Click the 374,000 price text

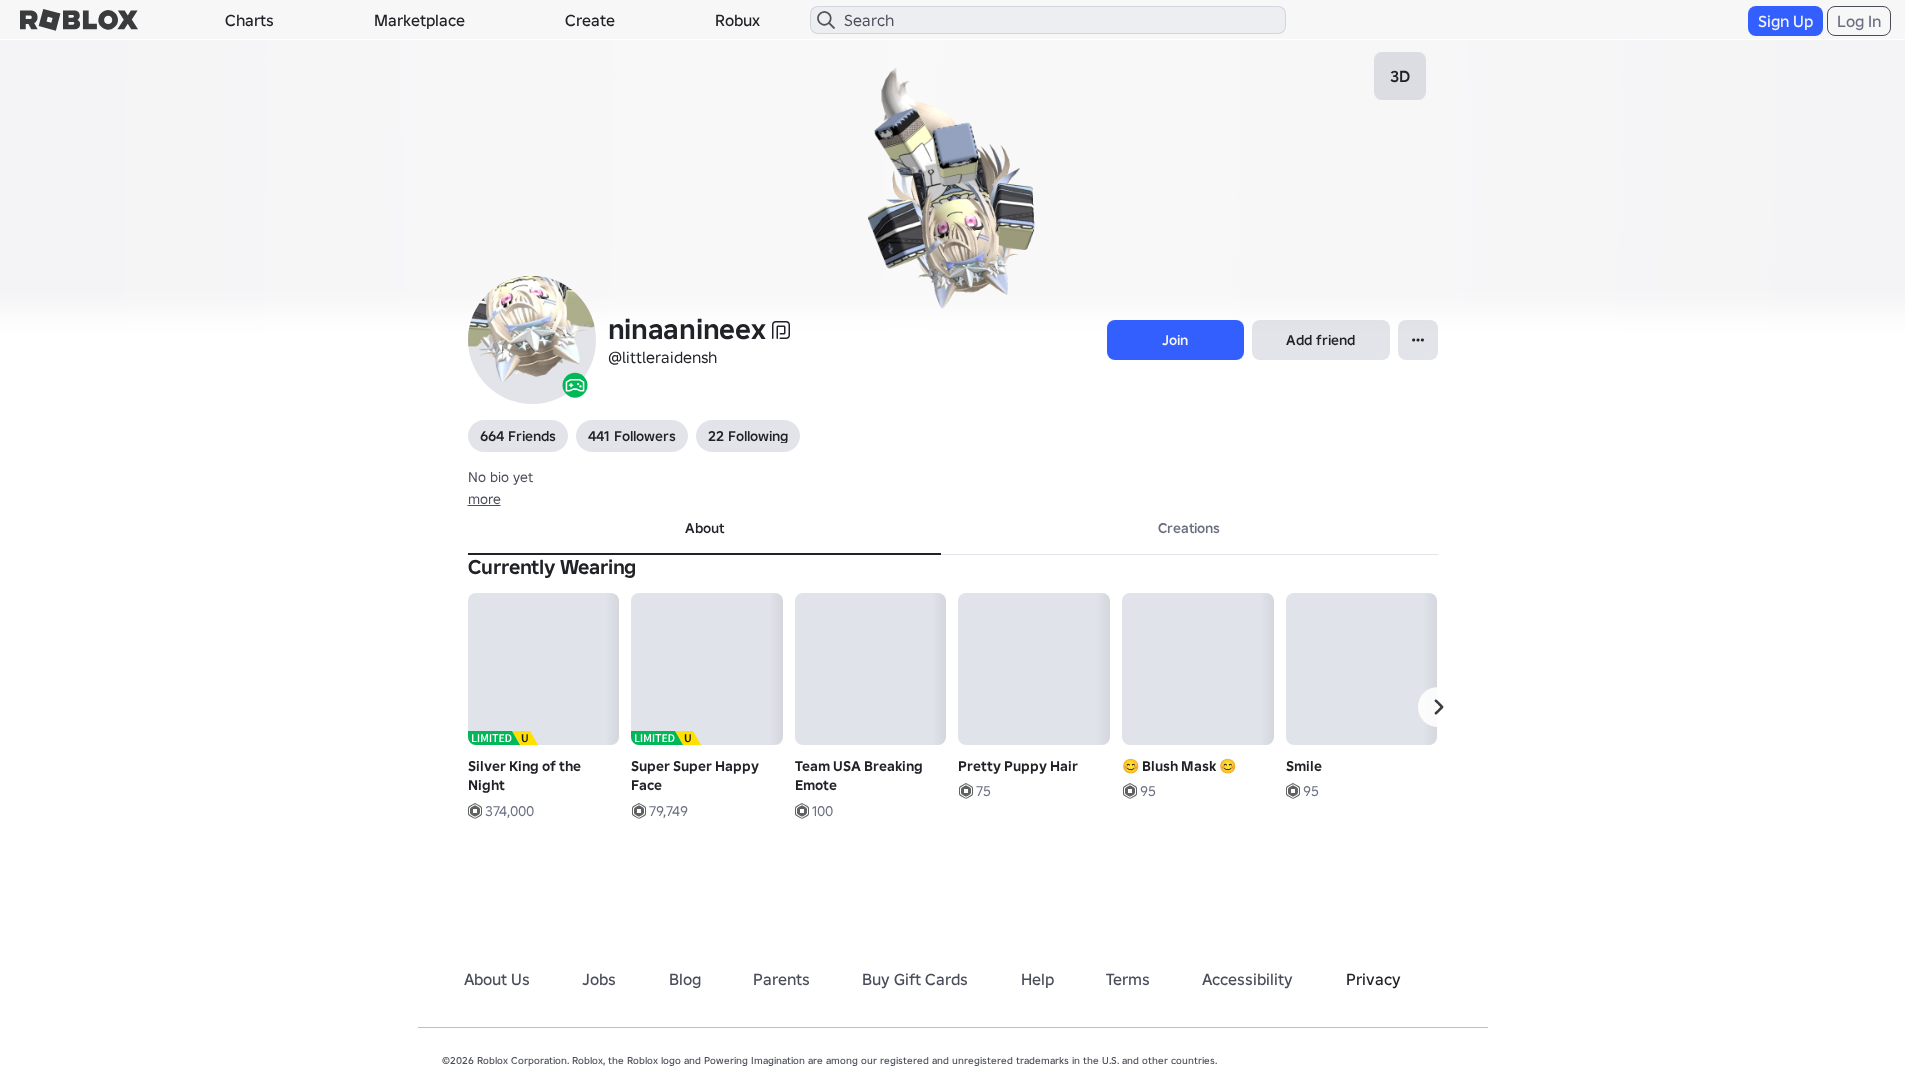pyautogui.click(x=510, y=811)
